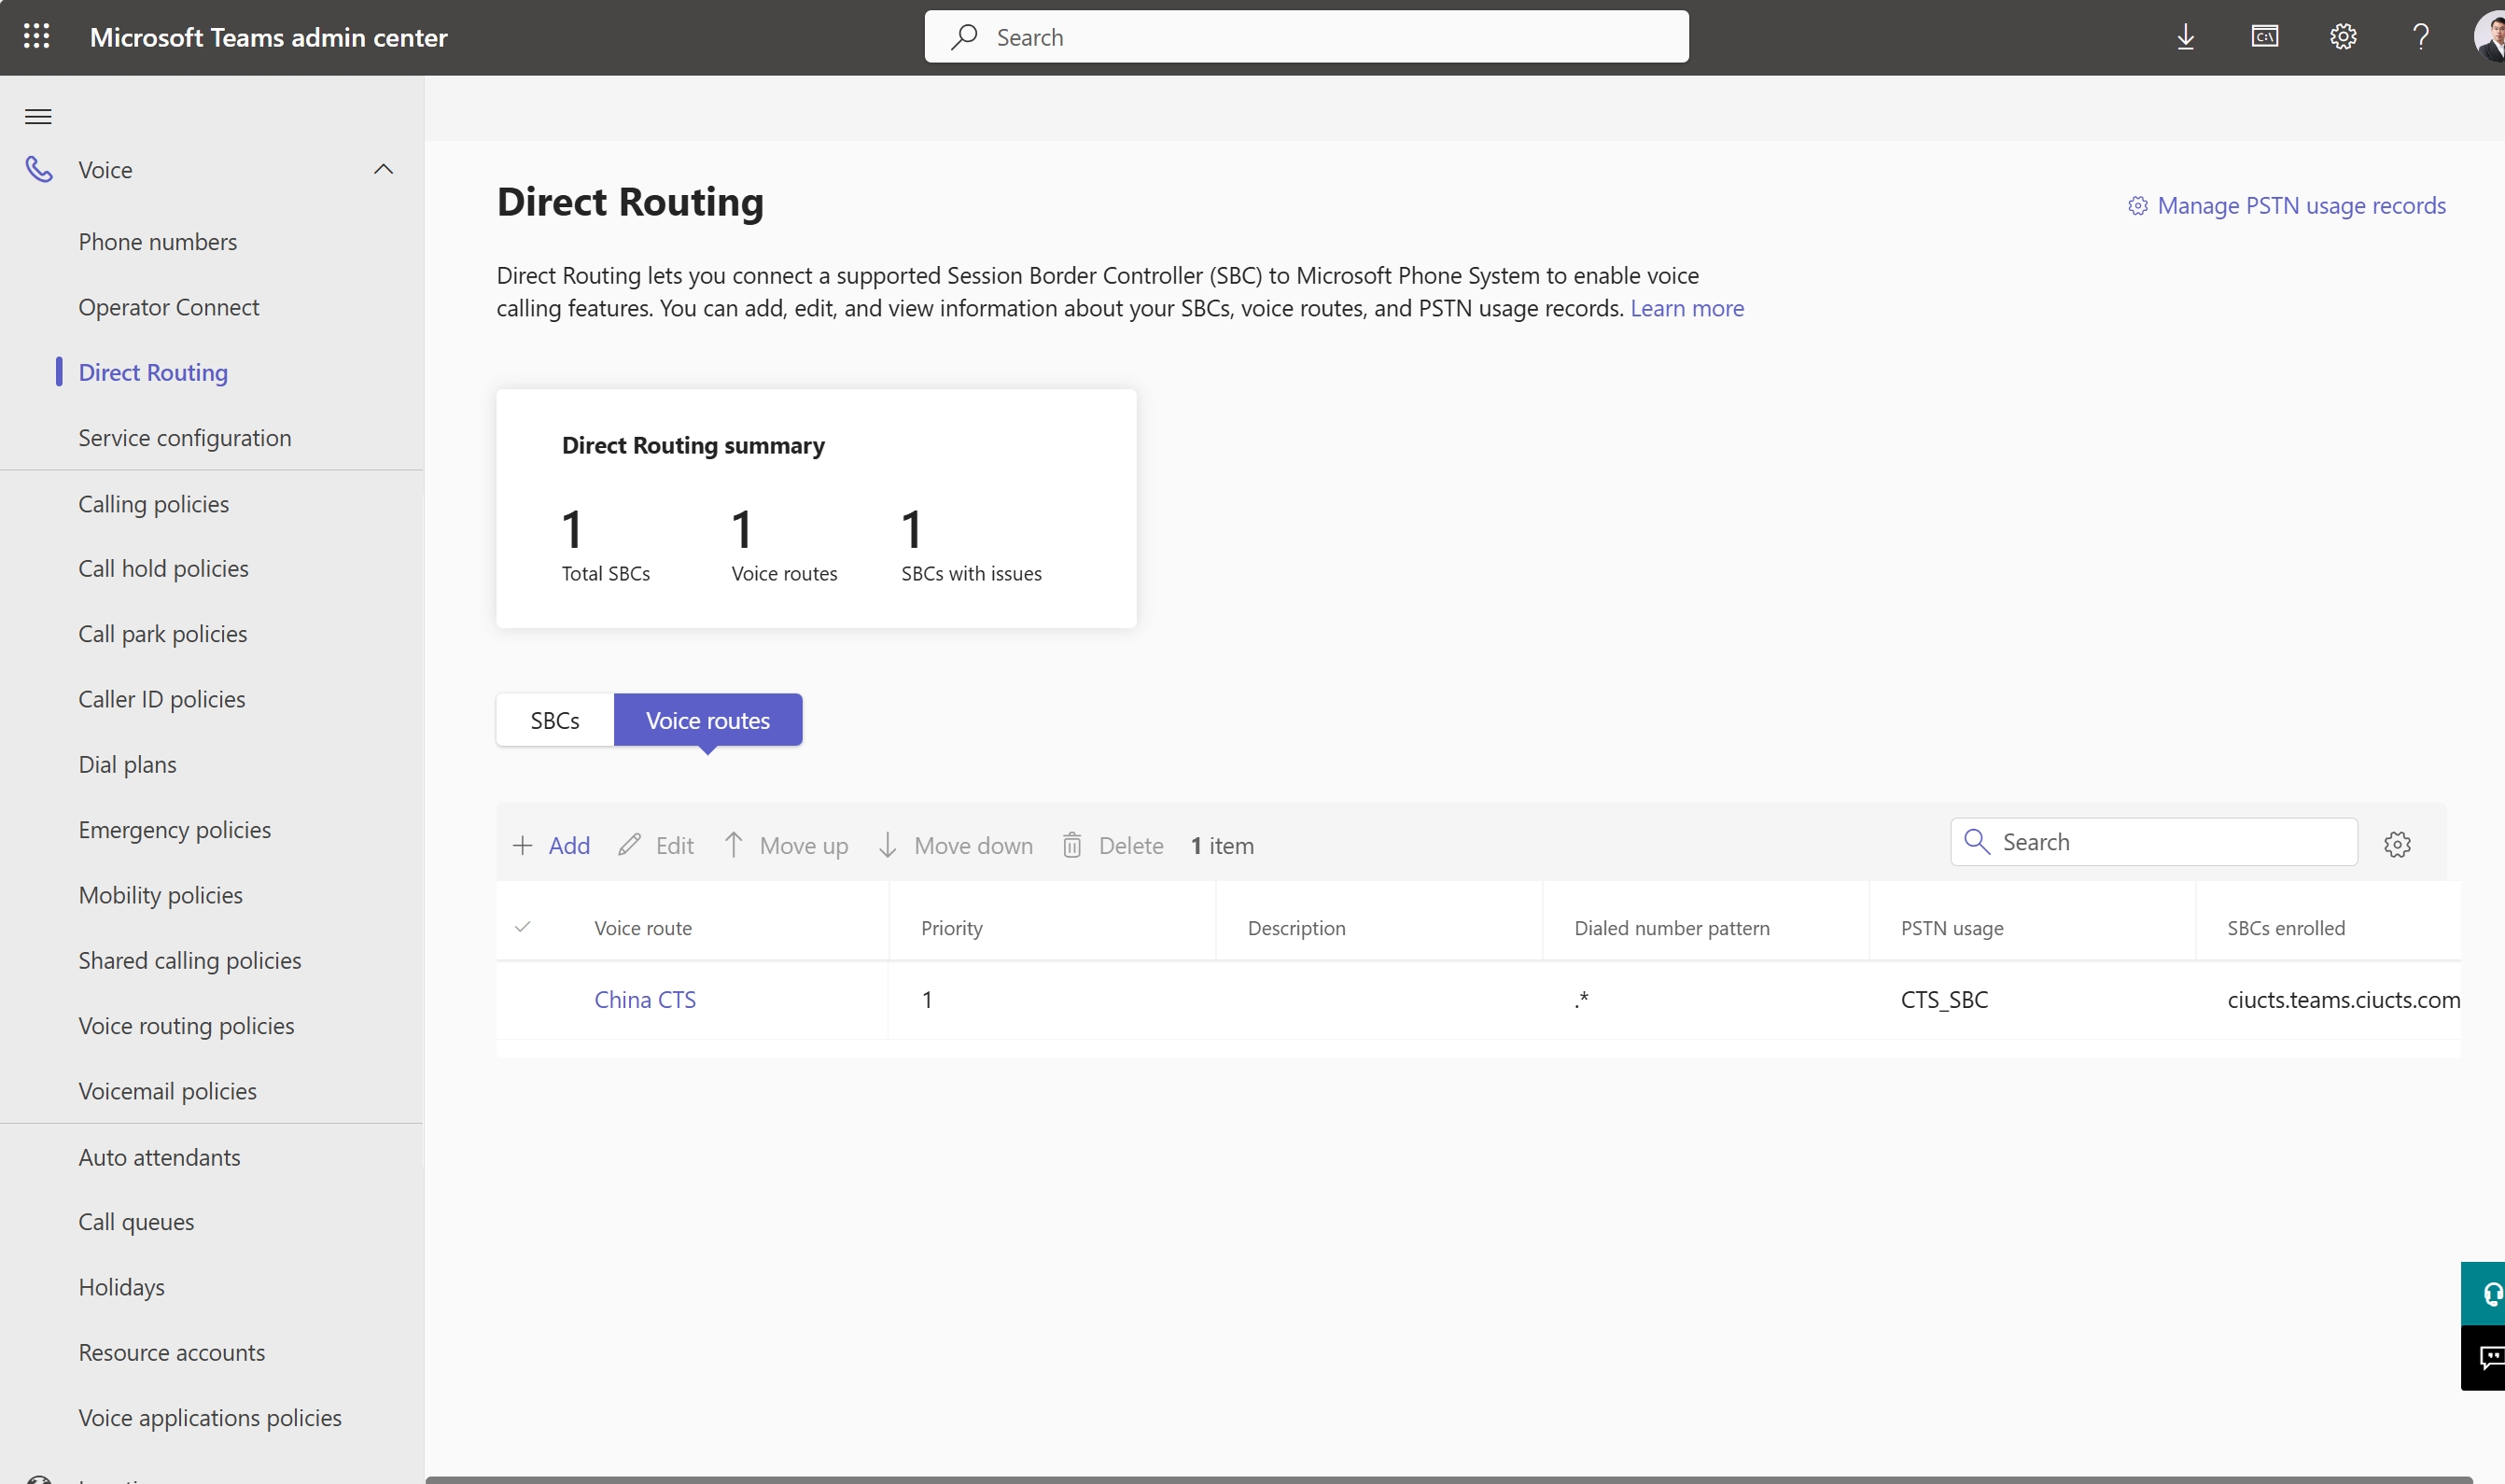Select Direct Routing in sidebar
Screen dimensions: 2505x1484
tap(153, 372)
